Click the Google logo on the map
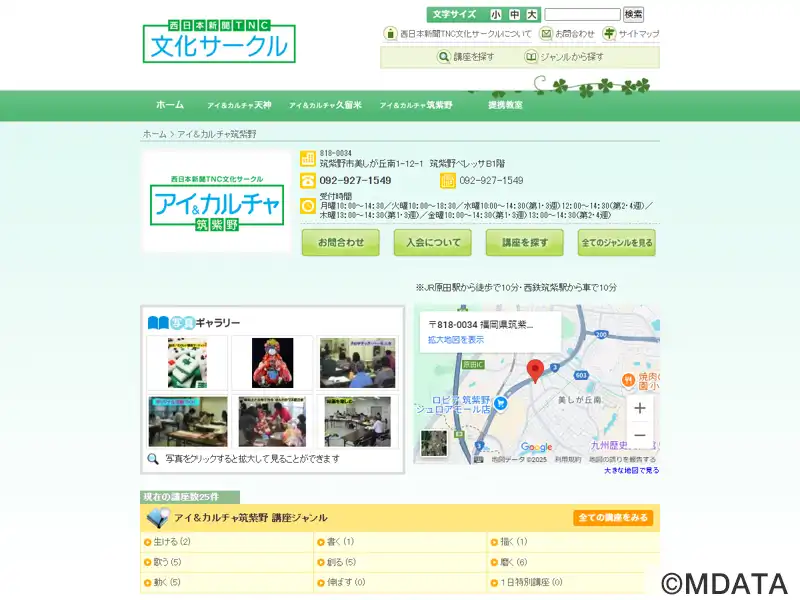The height and width of the screenshot is (600, 800). pyautogui.click(x=536, y=447)
